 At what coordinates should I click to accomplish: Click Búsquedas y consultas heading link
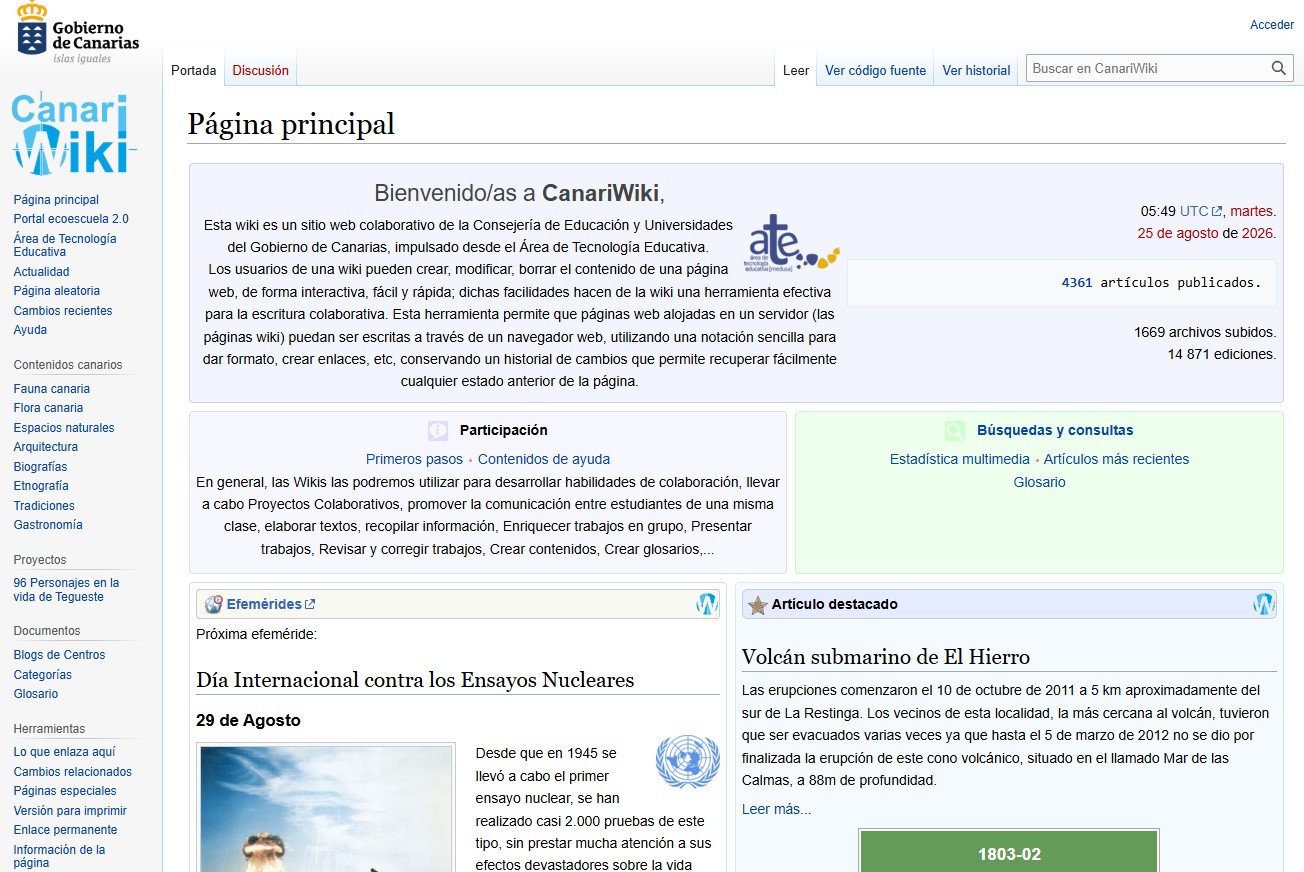click(x=1055, y=431)
